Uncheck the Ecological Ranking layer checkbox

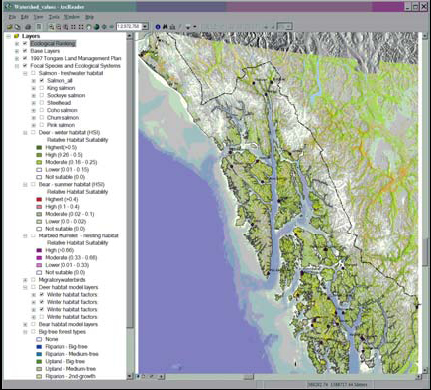pos(25,44)
